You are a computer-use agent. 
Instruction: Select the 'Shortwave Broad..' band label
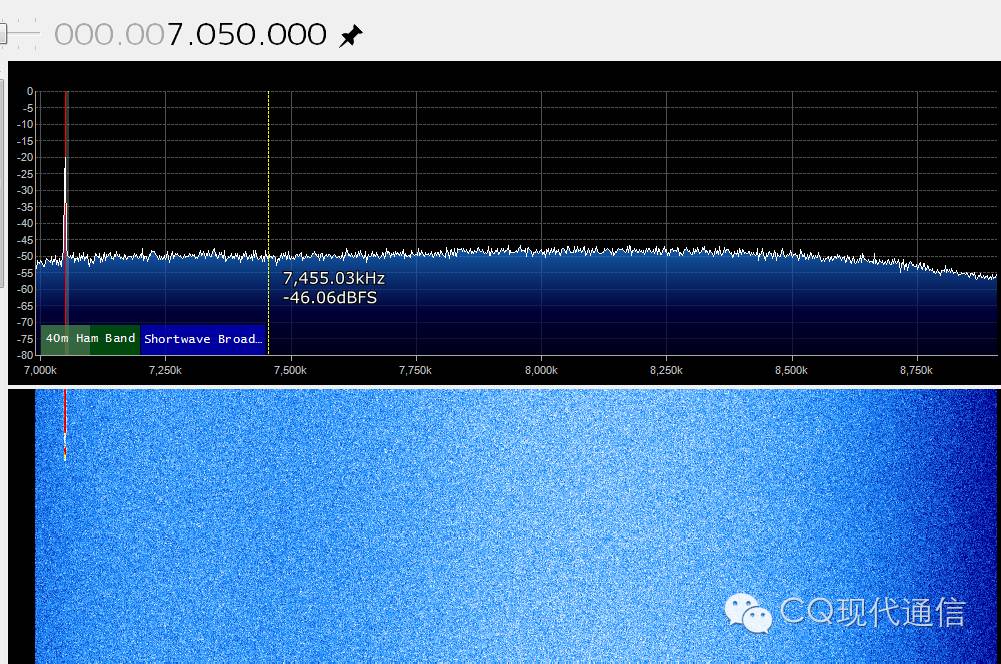(203, 339)
